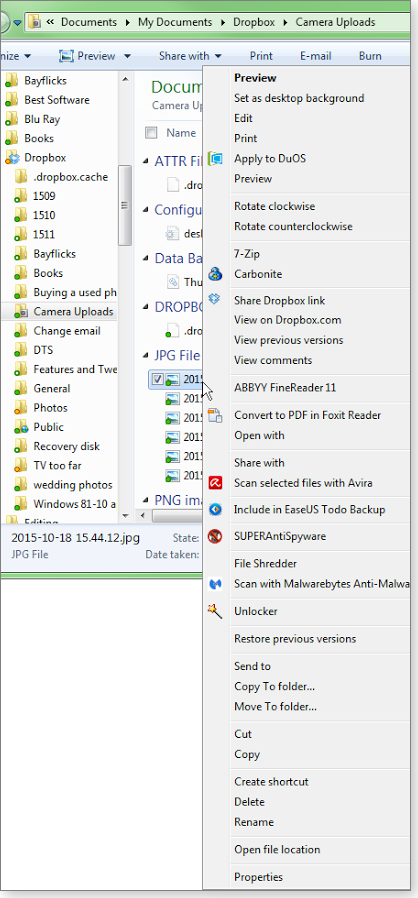The width and height of the screenshot is (418, 898).
Task: Click the Name column header
Action: (x=181, y=133)
